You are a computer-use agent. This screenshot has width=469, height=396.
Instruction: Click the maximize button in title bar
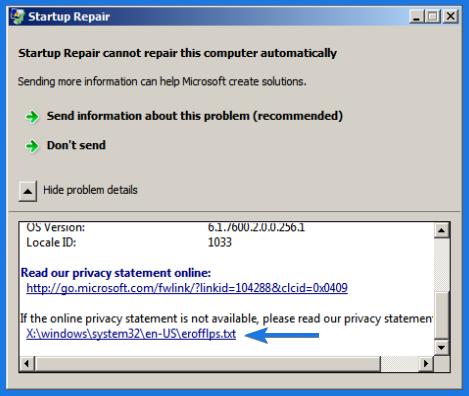433,16
